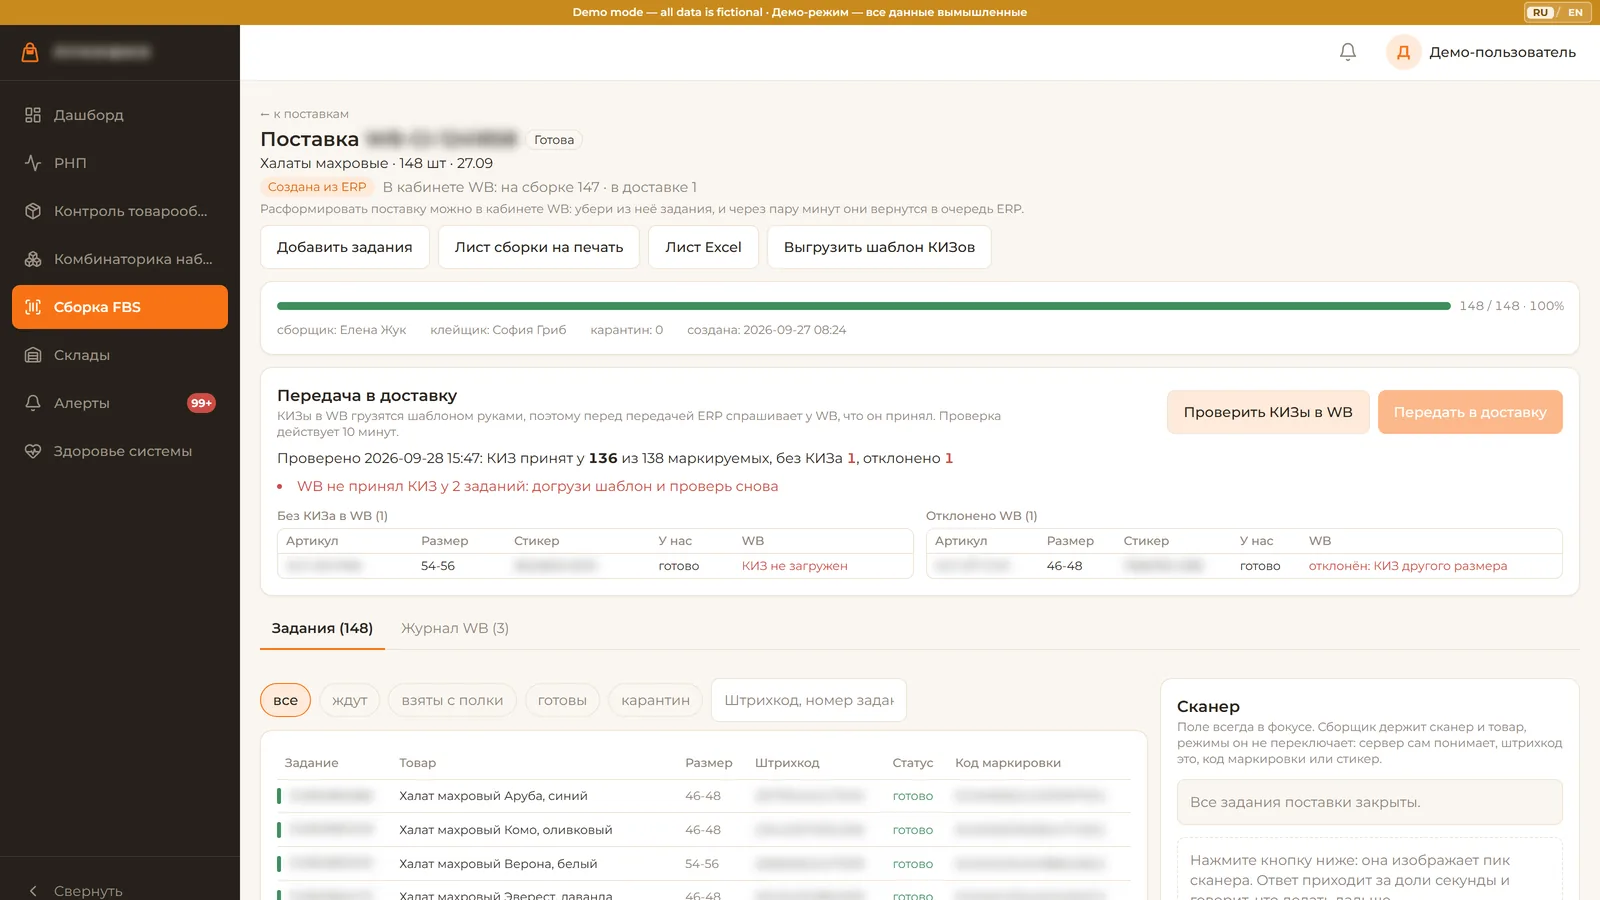Switch language to RU

pos(1540,12)
